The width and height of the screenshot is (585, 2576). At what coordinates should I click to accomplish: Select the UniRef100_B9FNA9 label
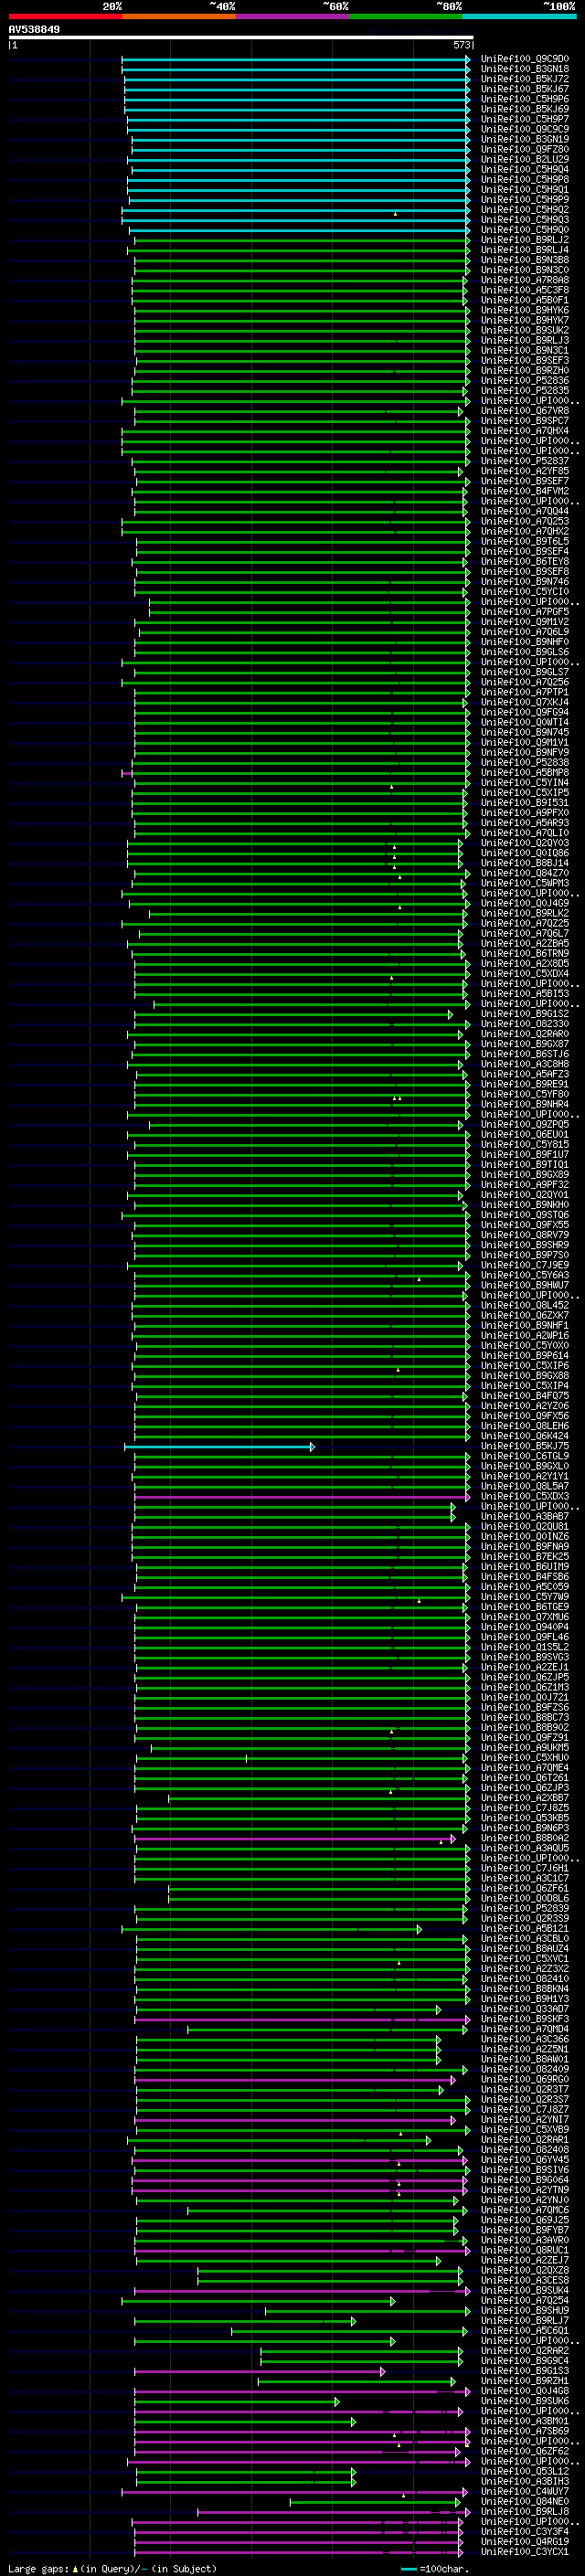coord(525,1547)
